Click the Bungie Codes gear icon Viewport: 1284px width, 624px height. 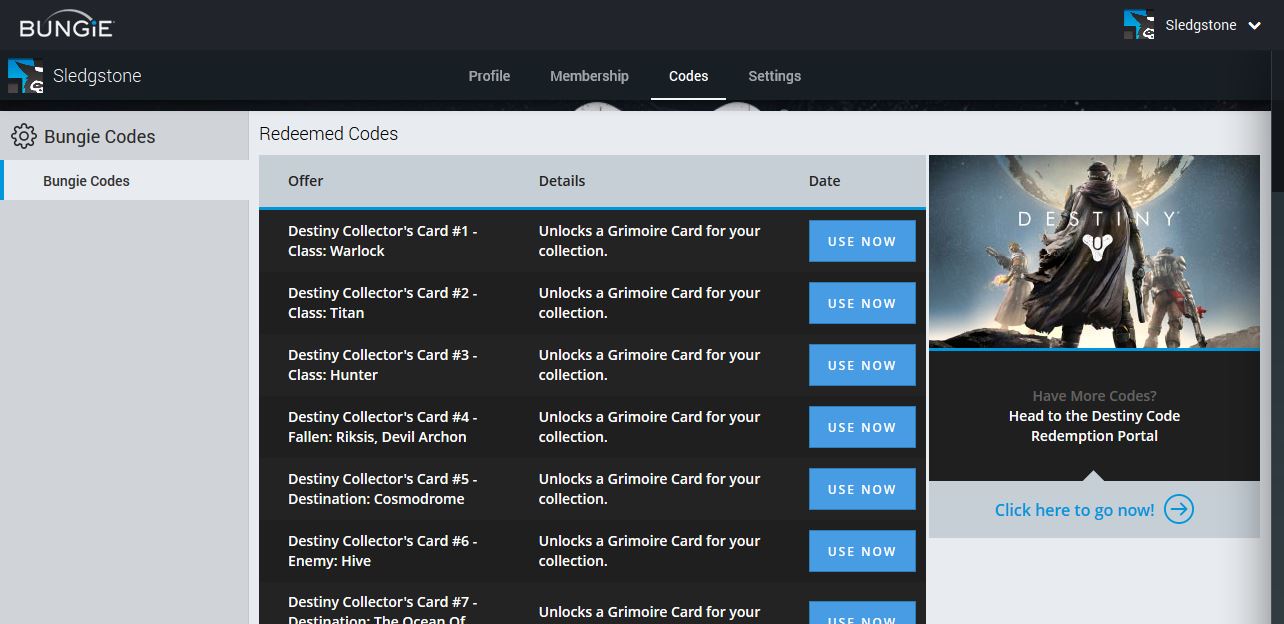click(24, 136)
